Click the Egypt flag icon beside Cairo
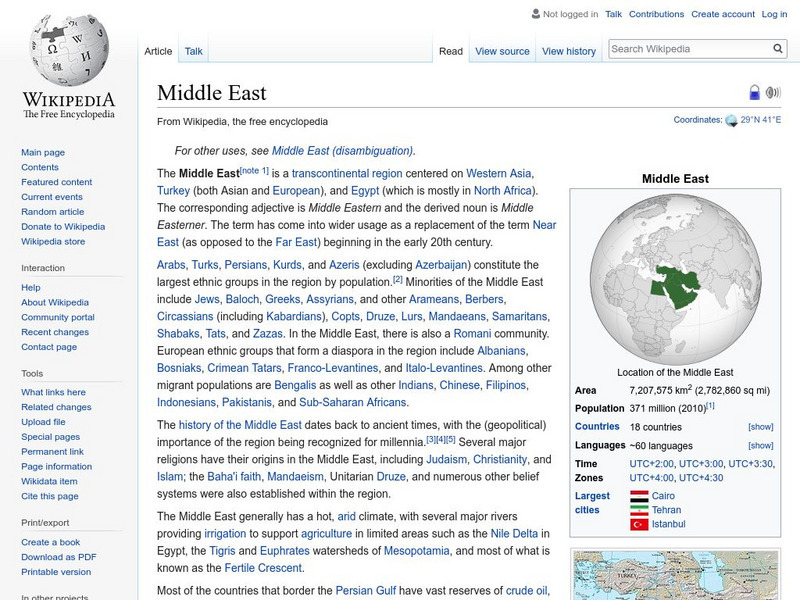 coord(639,496)
